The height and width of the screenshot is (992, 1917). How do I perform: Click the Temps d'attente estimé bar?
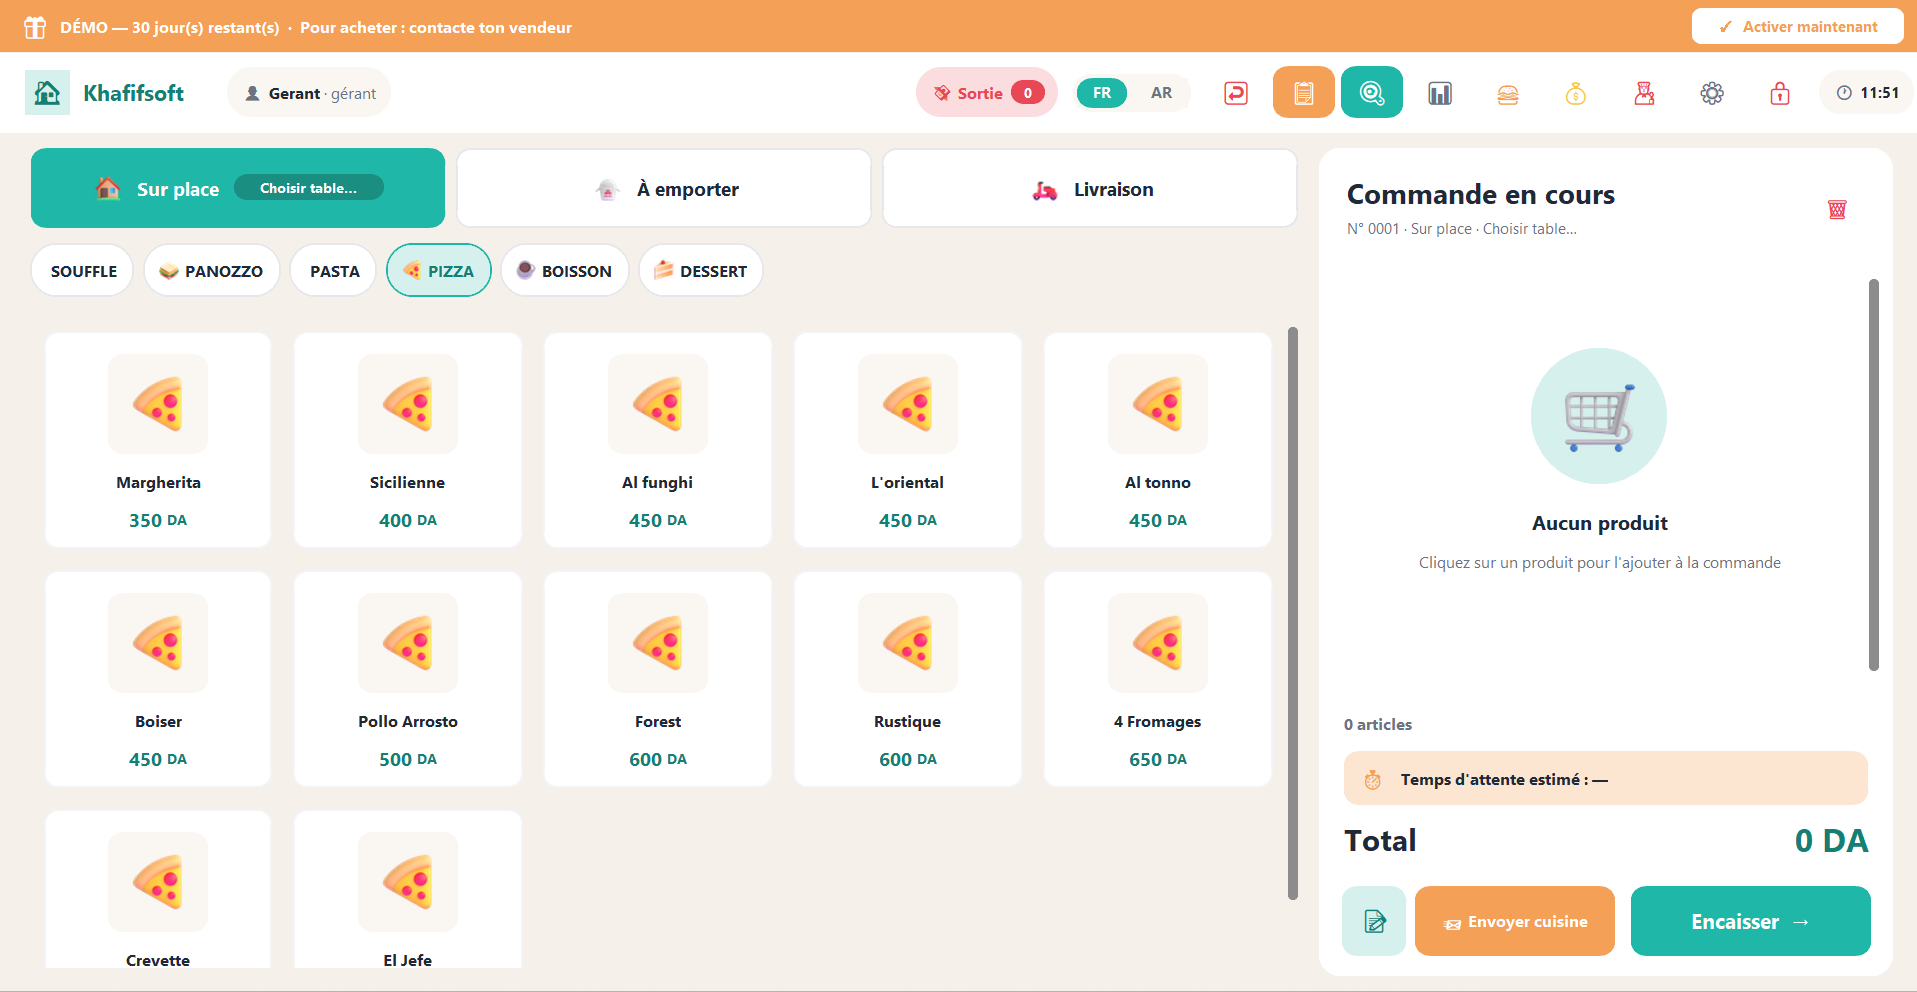[1606, 778]
